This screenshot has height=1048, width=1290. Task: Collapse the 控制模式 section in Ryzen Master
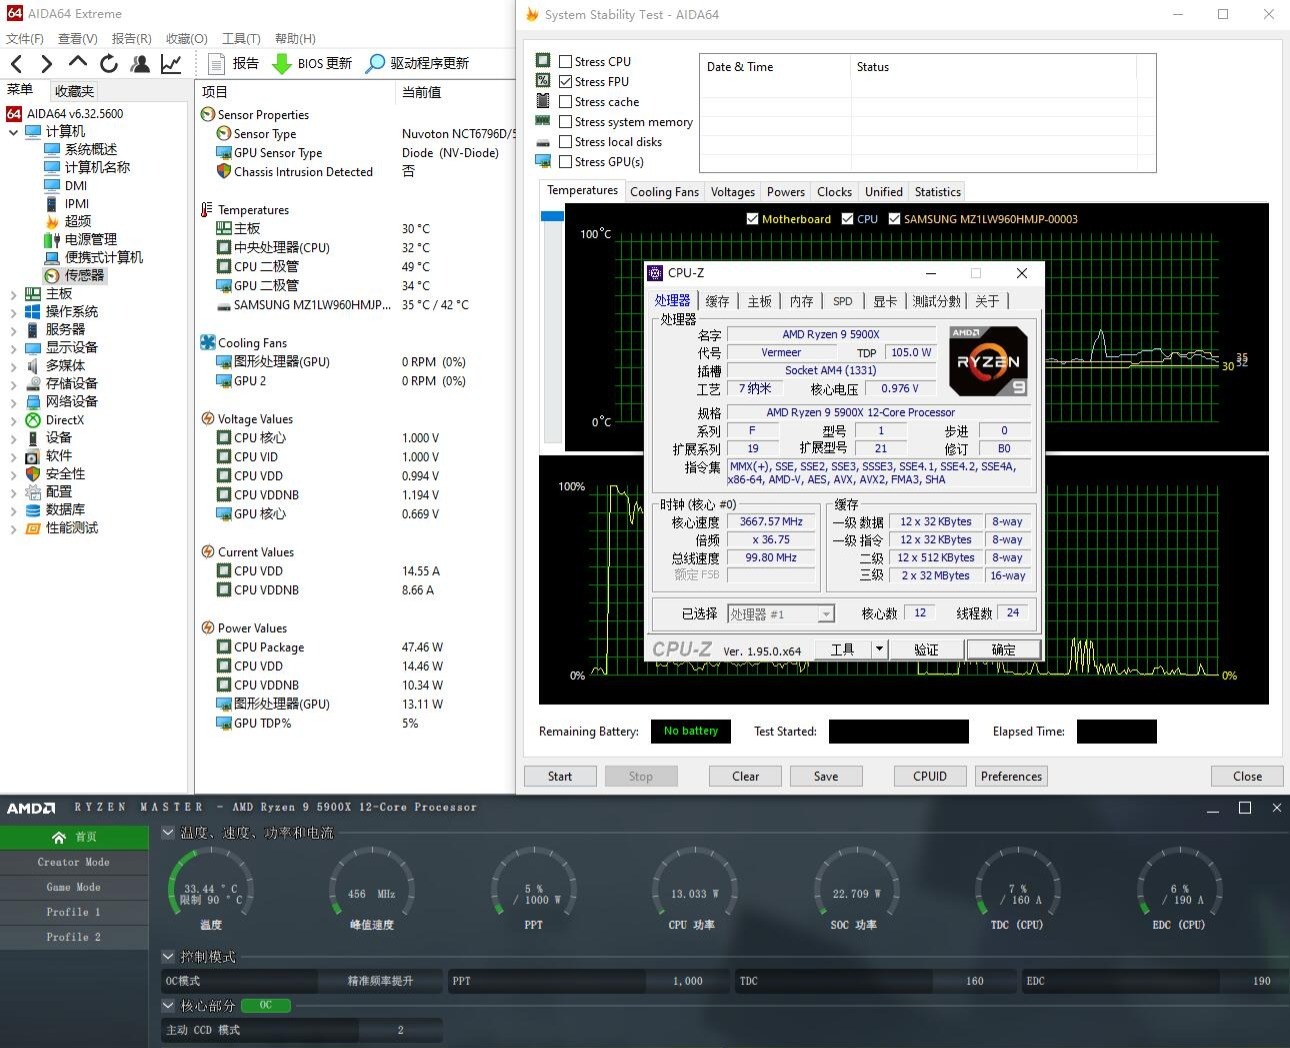168,957
